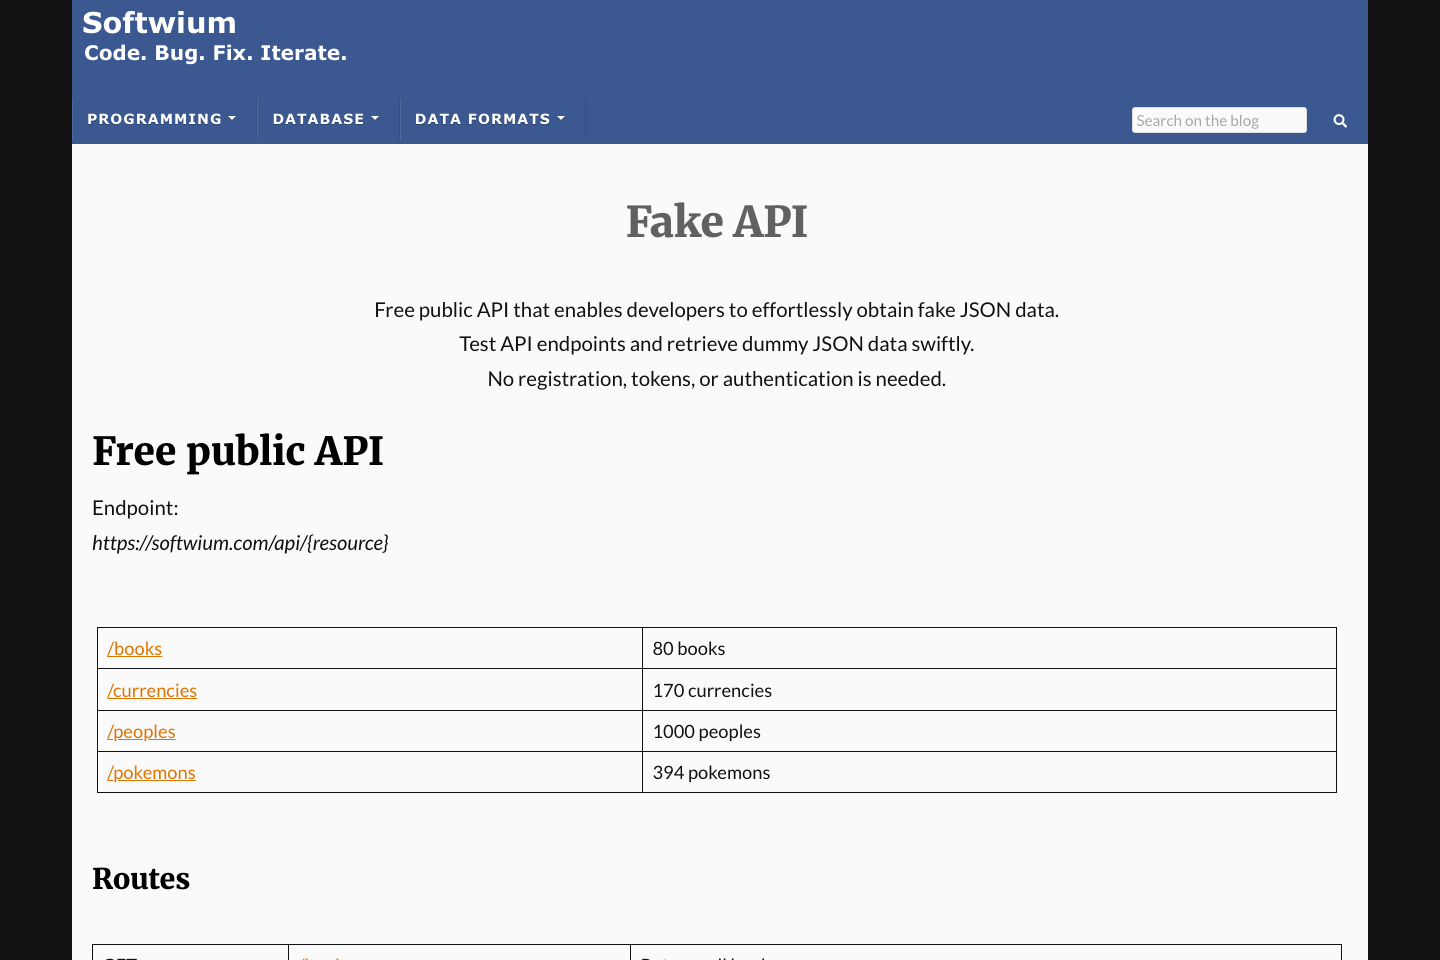Click the 'Free public API' heading

pyautogui.click(x=238, y=452)
